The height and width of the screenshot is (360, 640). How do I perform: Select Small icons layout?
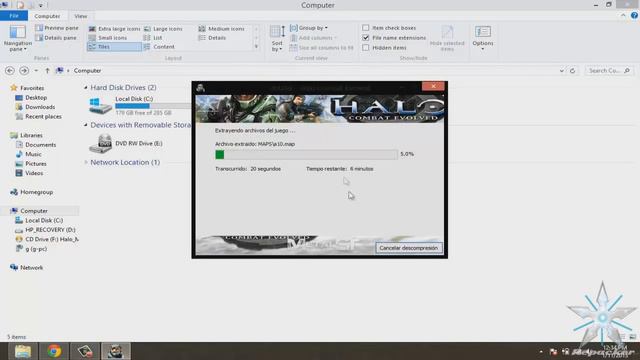(108, 38)
